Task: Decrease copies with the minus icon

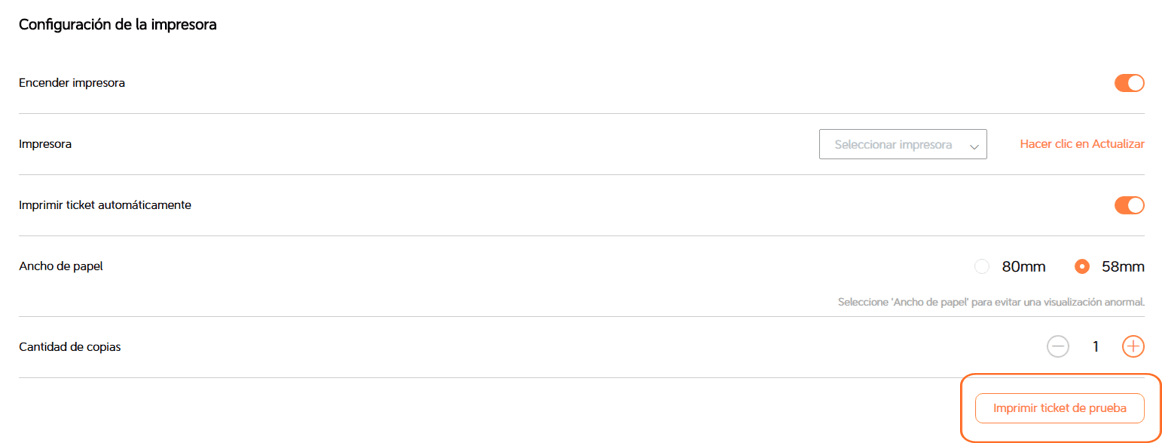Action: [1058, 346]
